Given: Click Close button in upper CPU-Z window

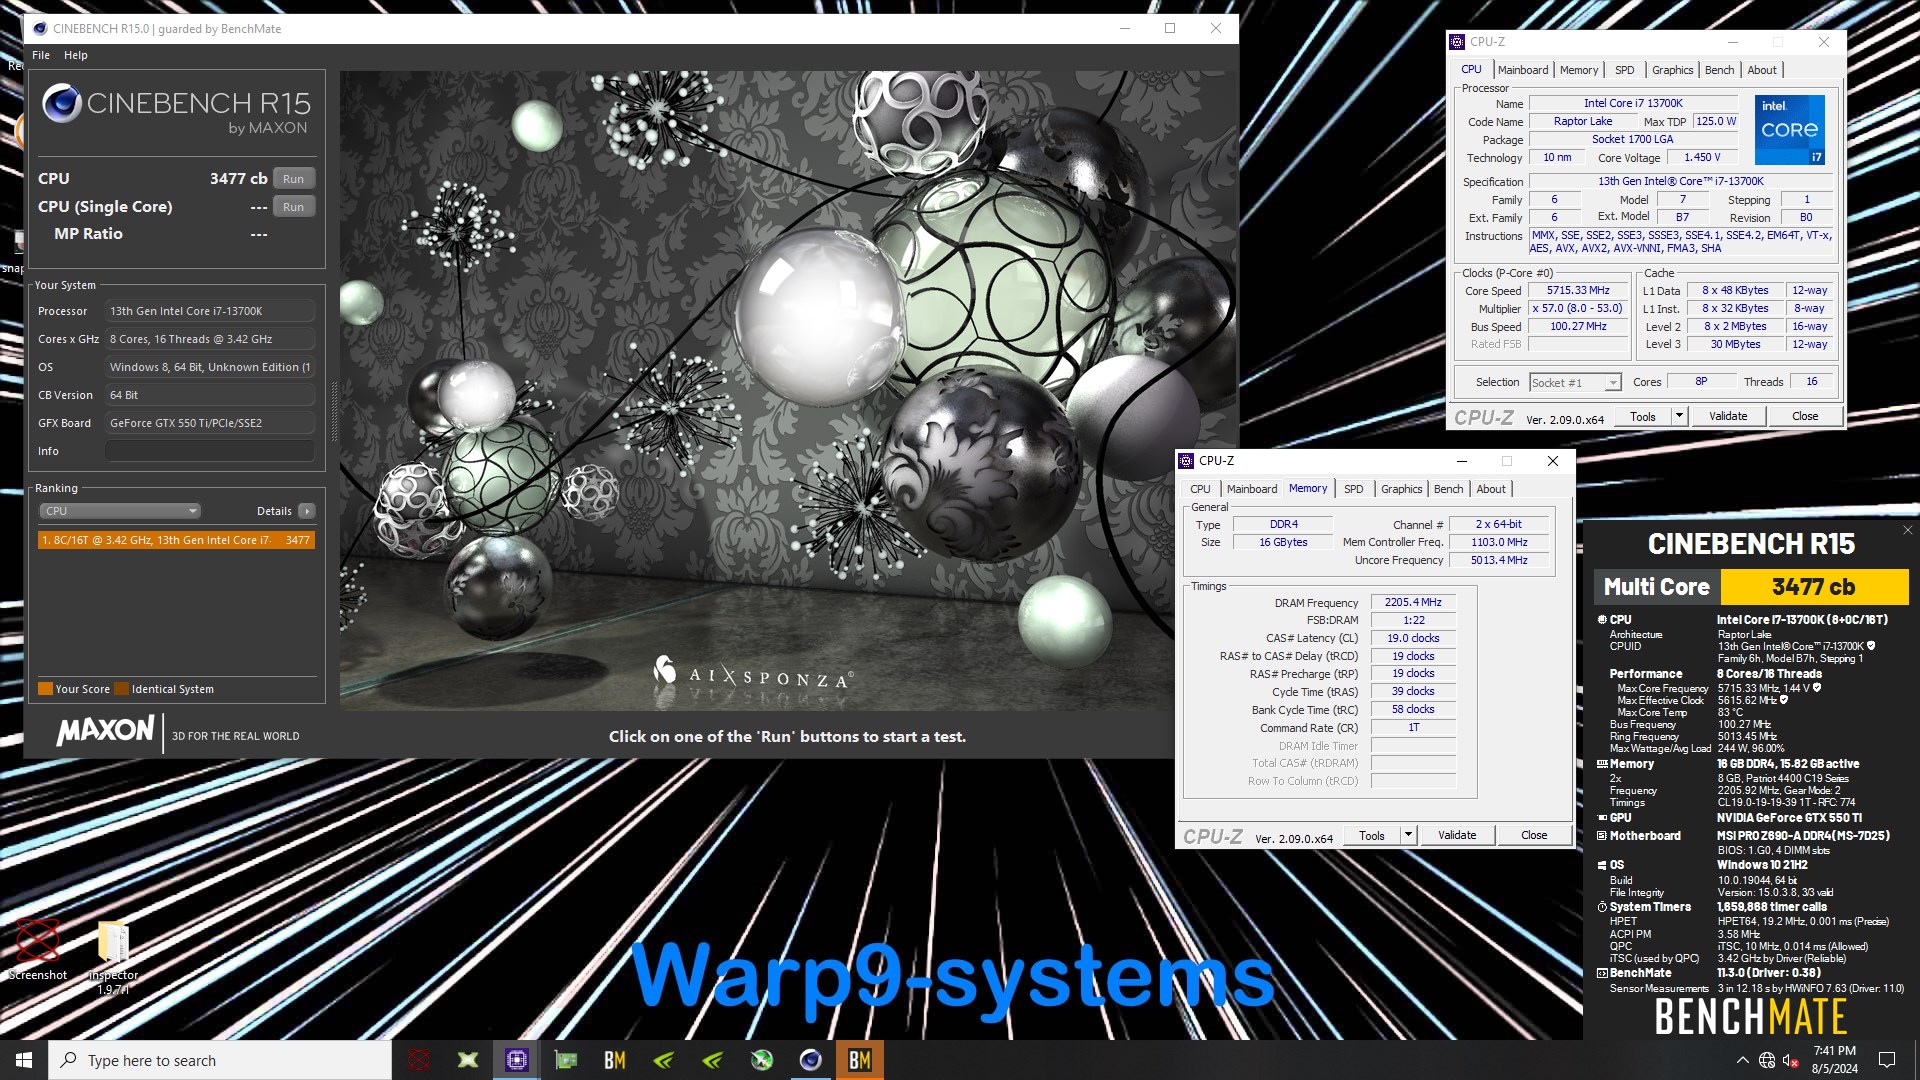Looking at the screenshot, I should (1805, 416).
